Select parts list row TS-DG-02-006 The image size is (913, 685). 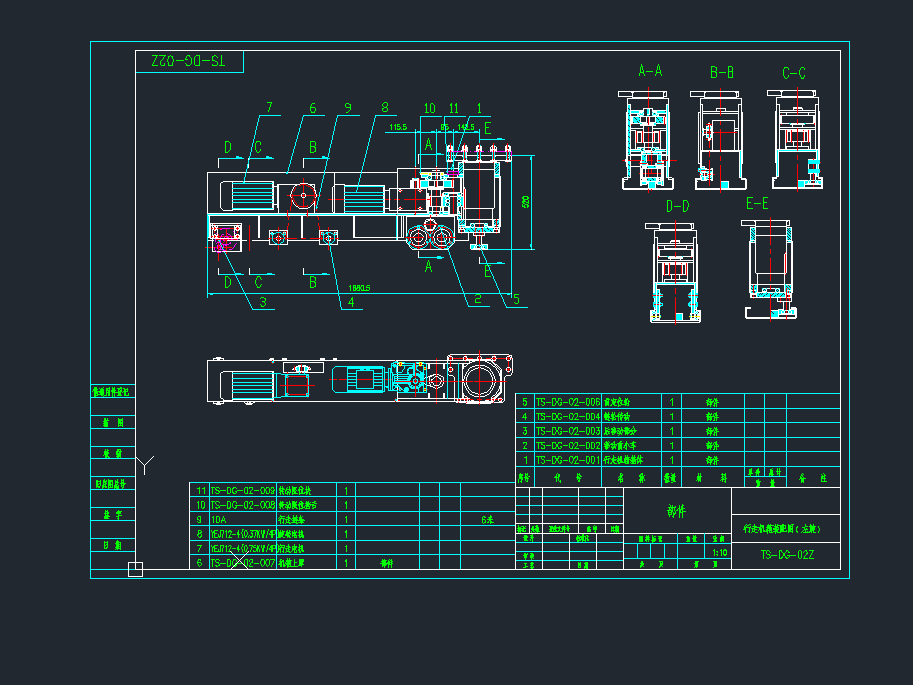pyautogui.click(x=567, y=401)
